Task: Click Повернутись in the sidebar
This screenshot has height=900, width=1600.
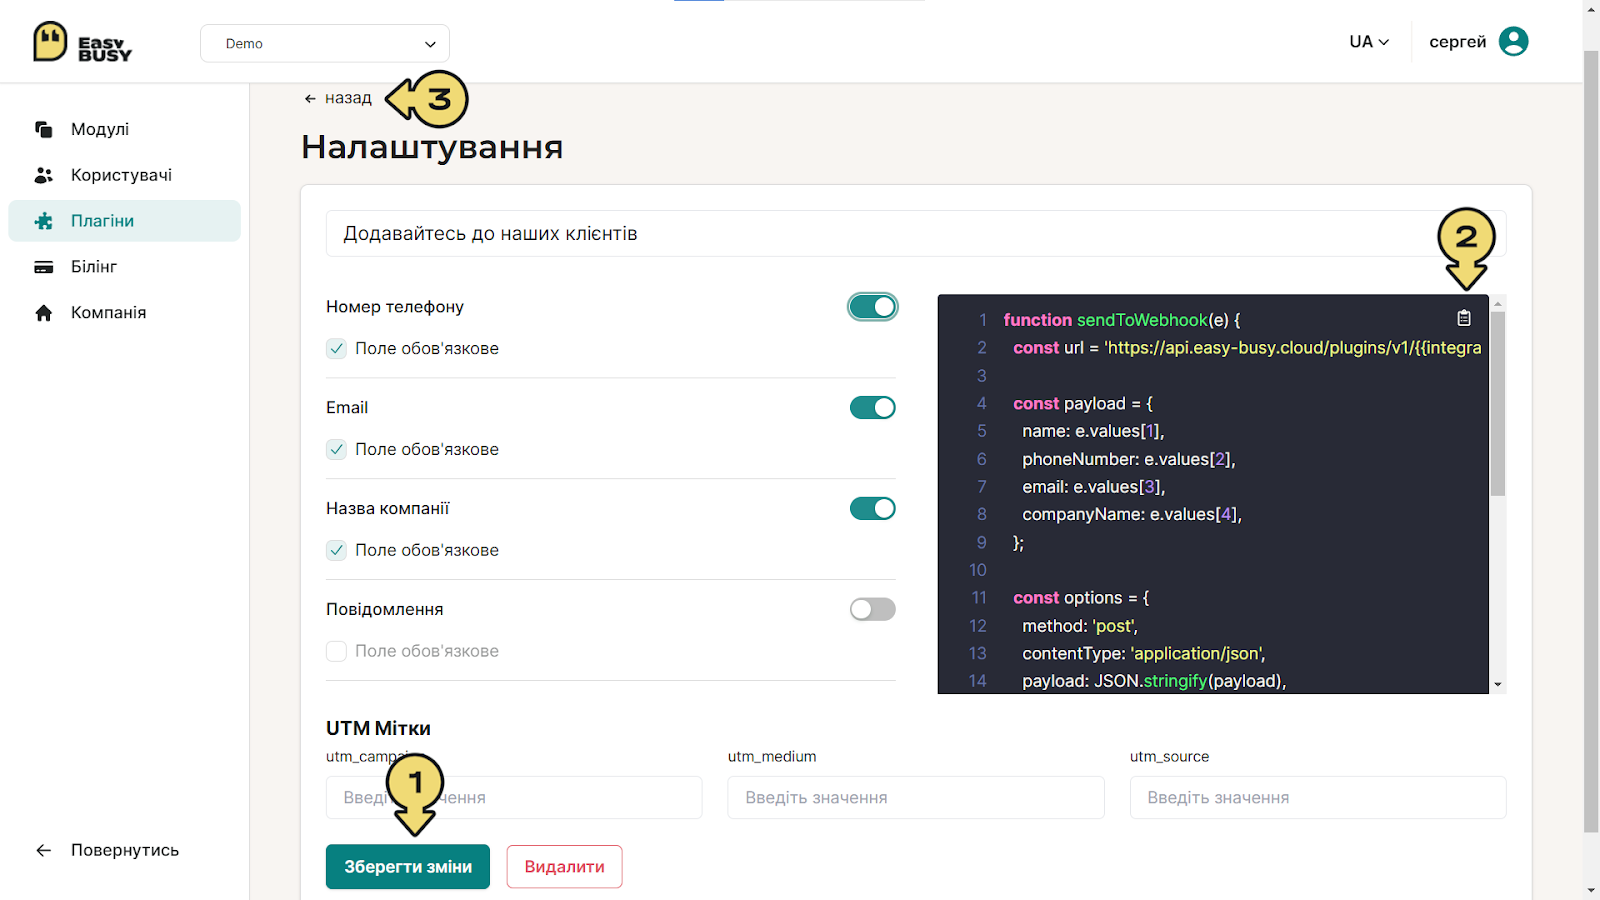Action: (107, 850)
